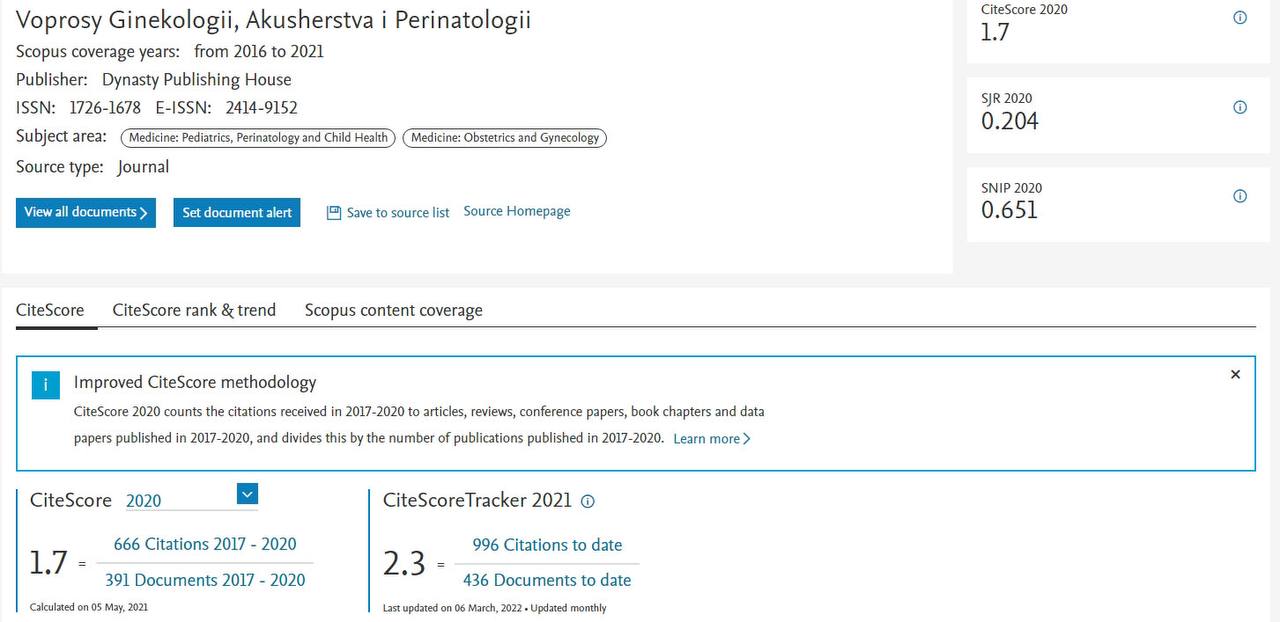Screen dimensions: 1280x622
Task: Click Source type value Journal
Action: [143, 167]
